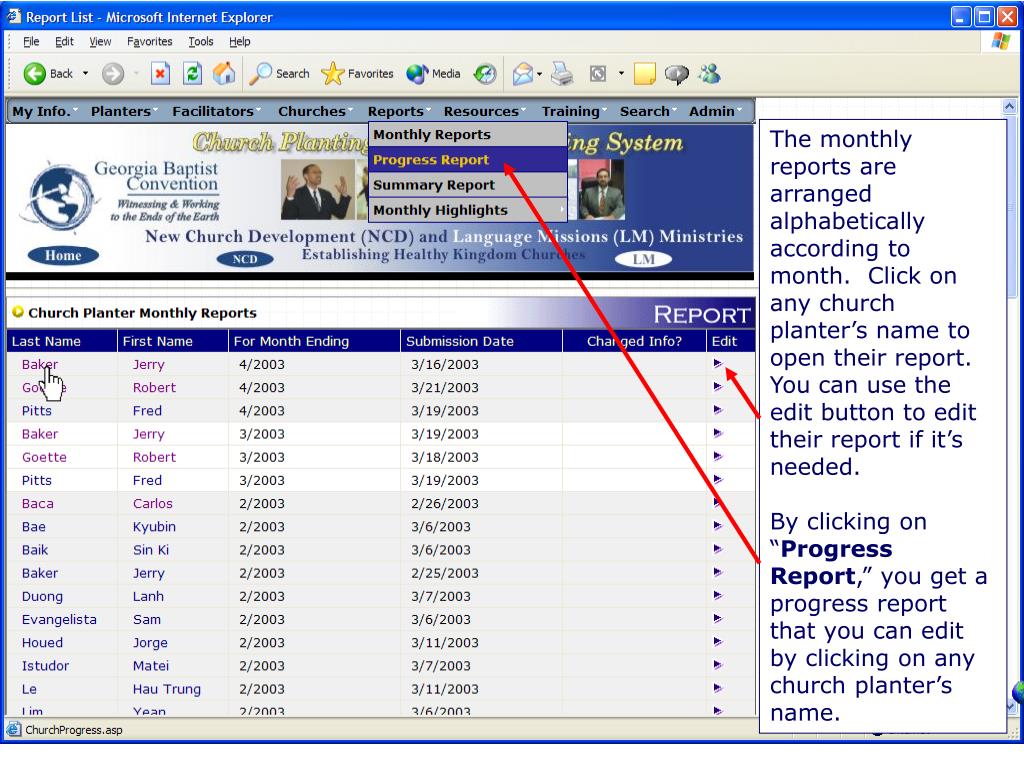Click edit arrow for Pitts 4/2003 row
The image size is (1024, 768).
718,410
